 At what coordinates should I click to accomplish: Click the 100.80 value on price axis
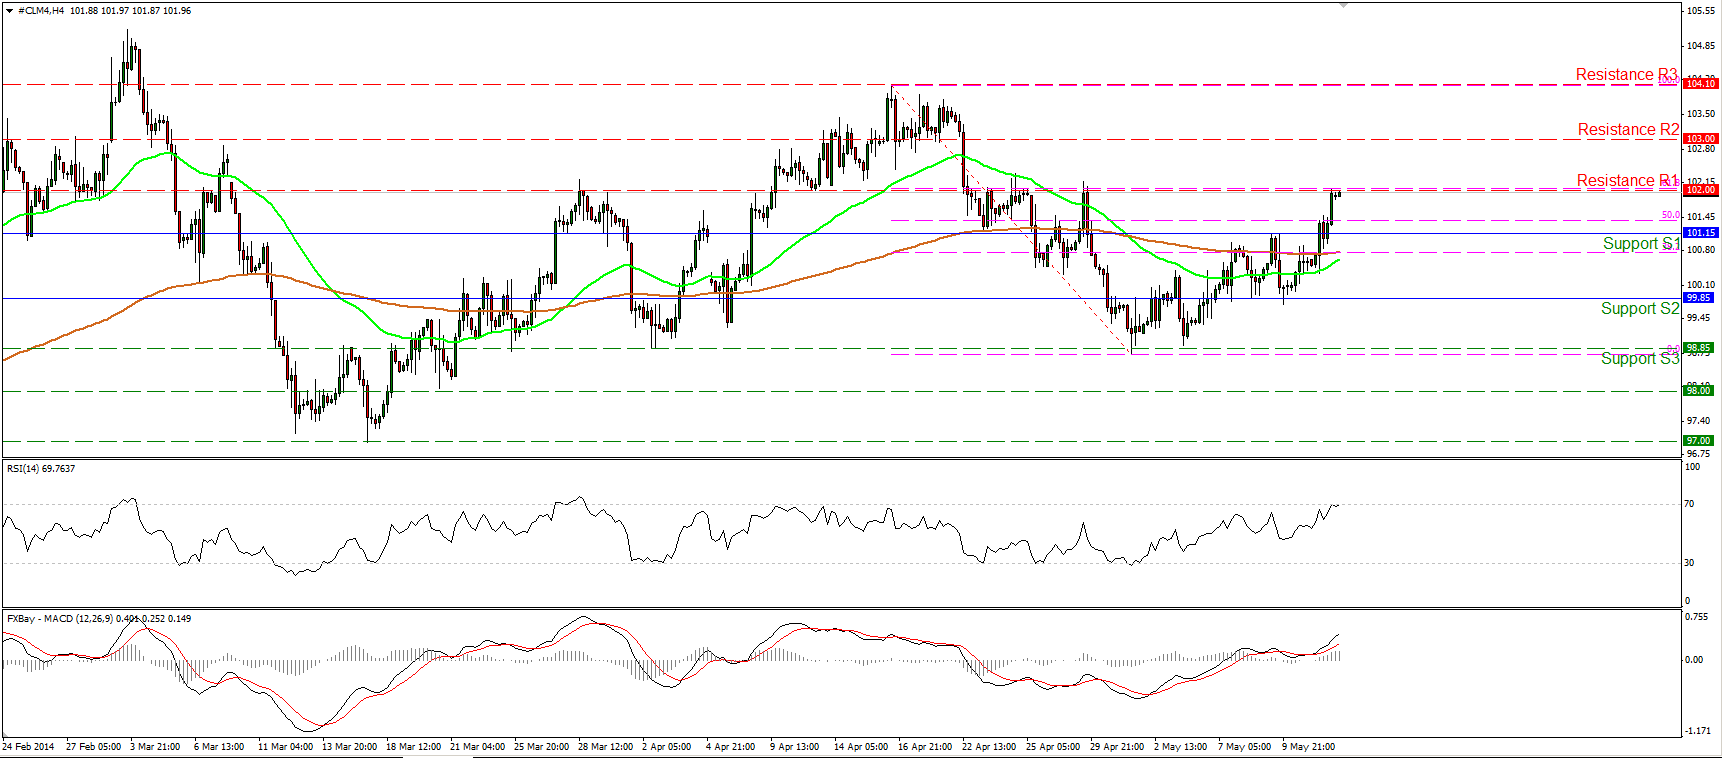point(1701,250)
